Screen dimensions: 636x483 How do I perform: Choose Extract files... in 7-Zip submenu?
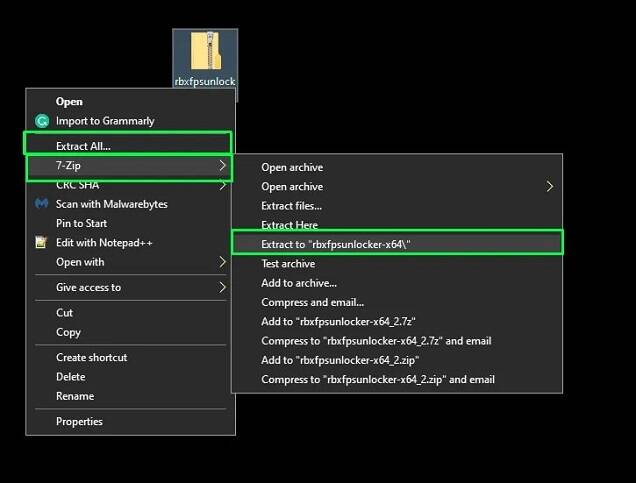click(x=397, y=206)
